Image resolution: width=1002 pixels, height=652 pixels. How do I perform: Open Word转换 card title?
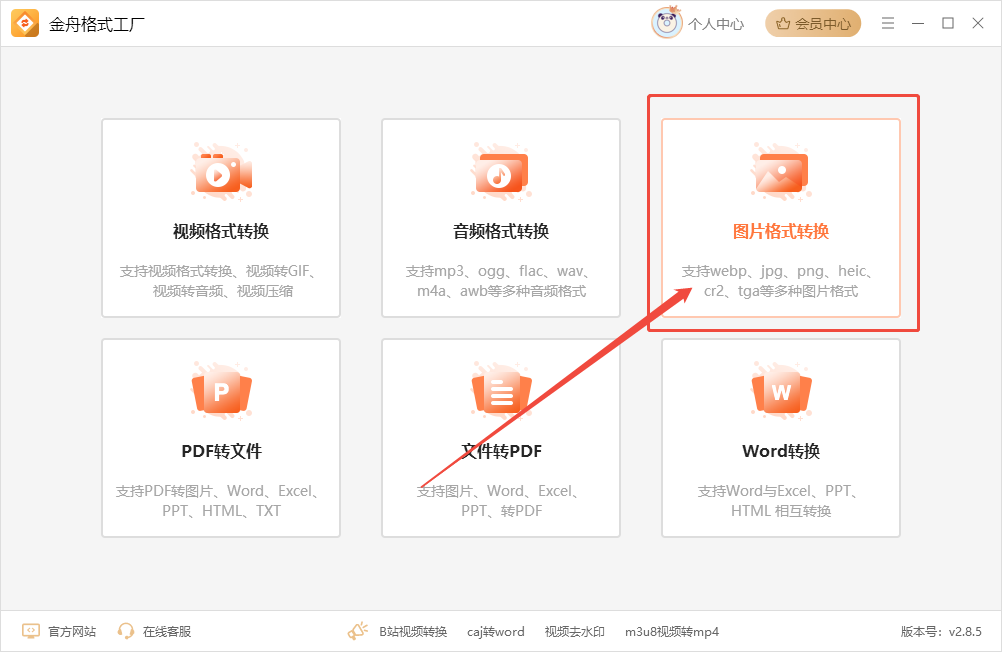pos(781,451)
